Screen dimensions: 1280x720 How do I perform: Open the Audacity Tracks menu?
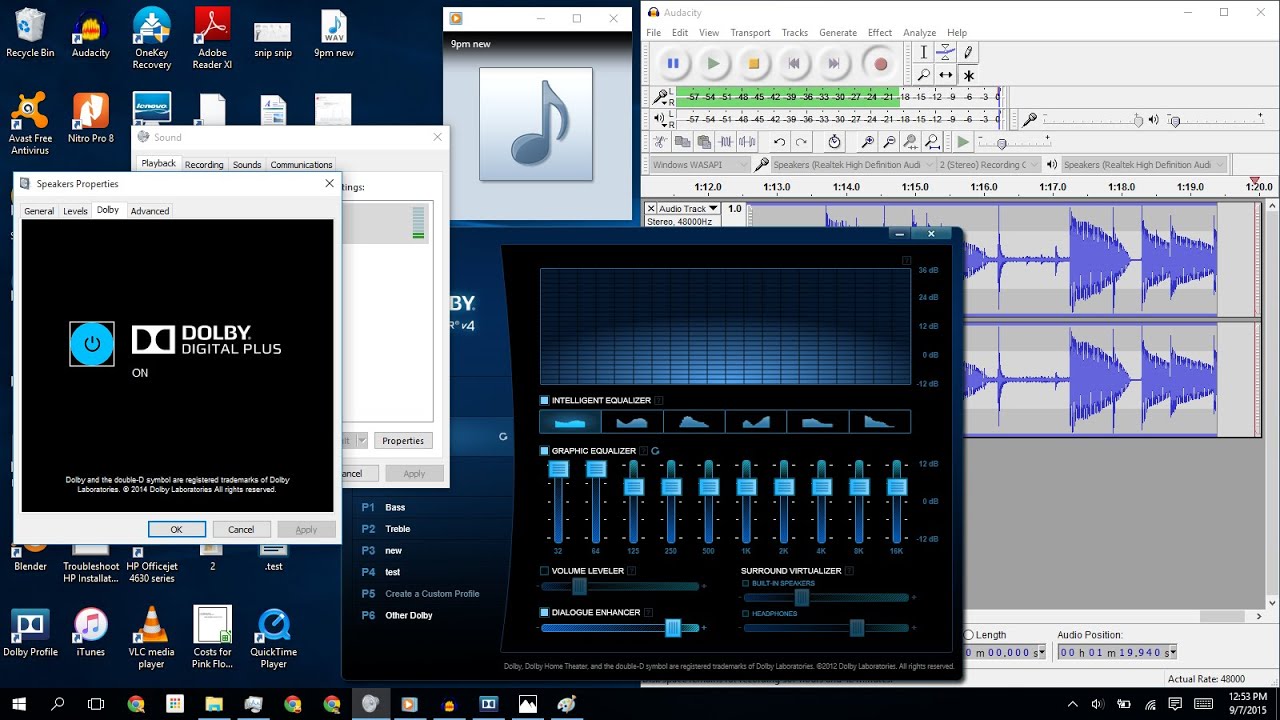795,33
